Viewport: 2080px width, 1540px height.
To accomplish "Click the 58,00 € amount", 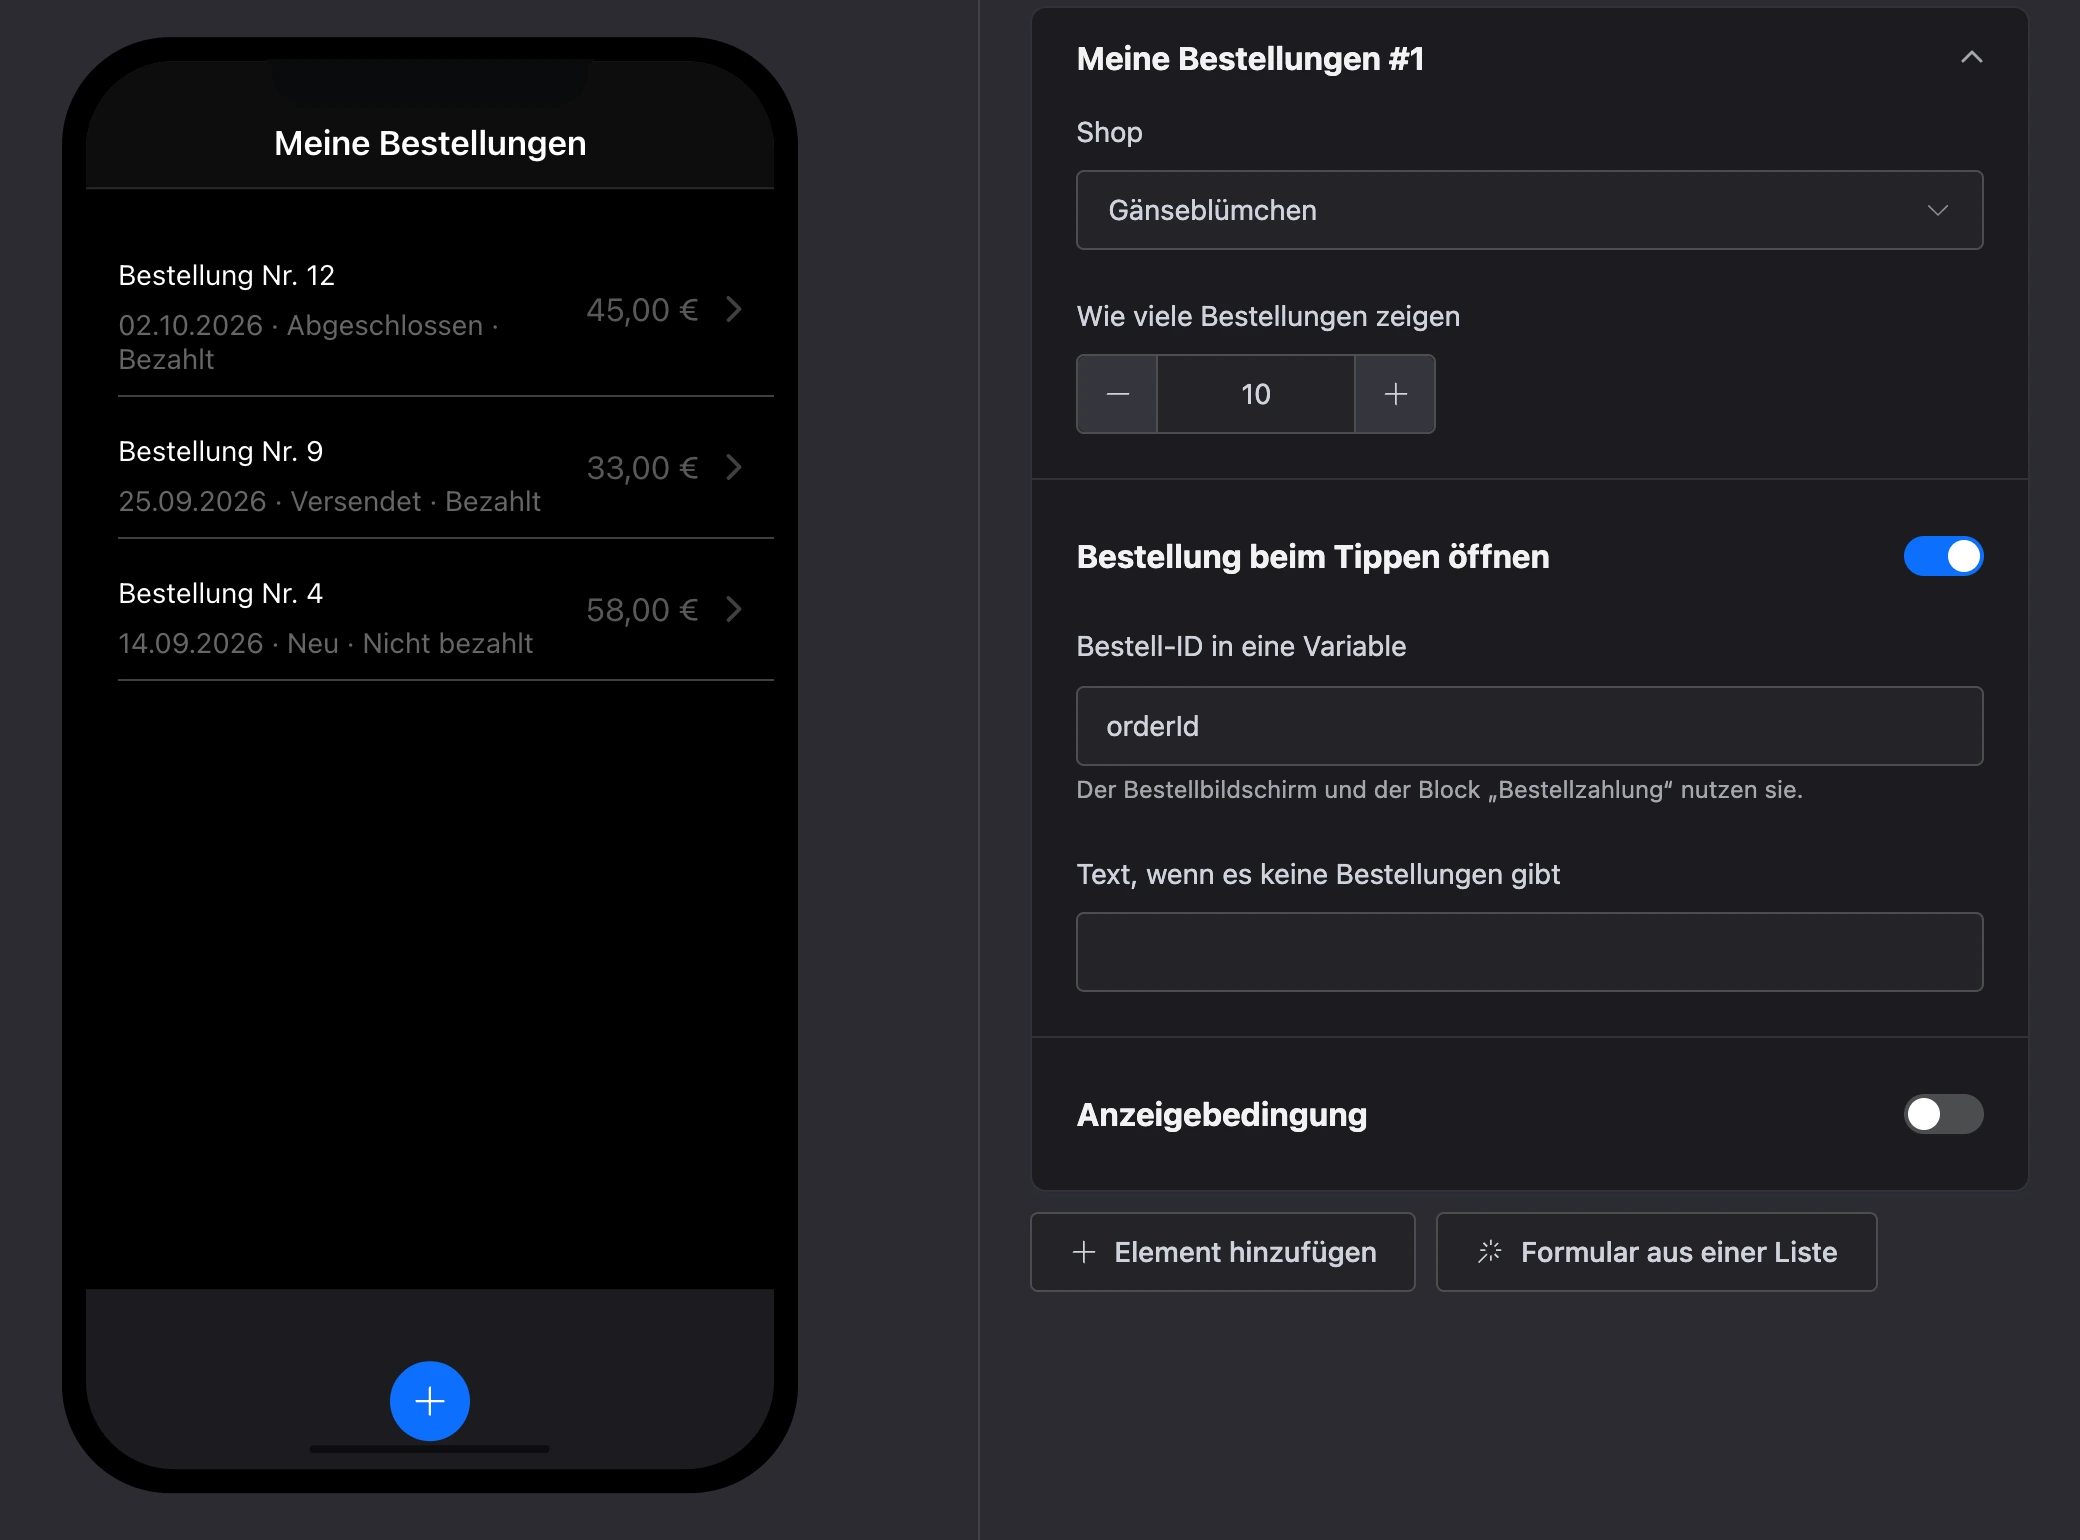I will [x=642, y=610].
